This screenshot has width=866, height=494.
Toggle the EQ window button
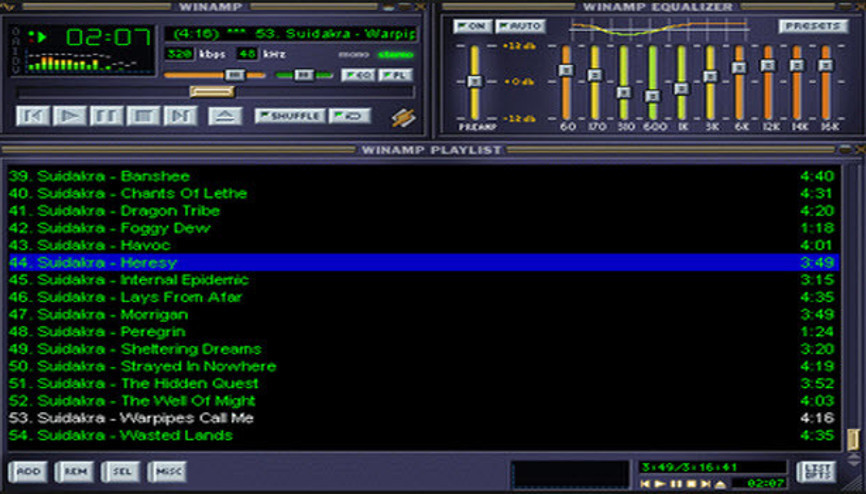coord(358,75)
